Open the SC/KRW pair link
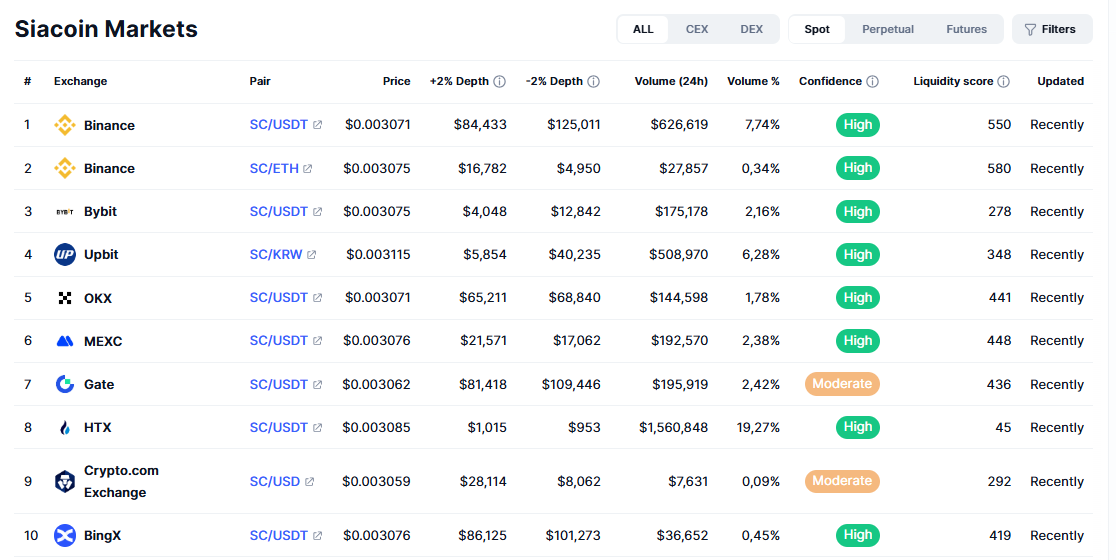Screen dimensions: 1116x560 pyautogui.click(x=276, y=255)
